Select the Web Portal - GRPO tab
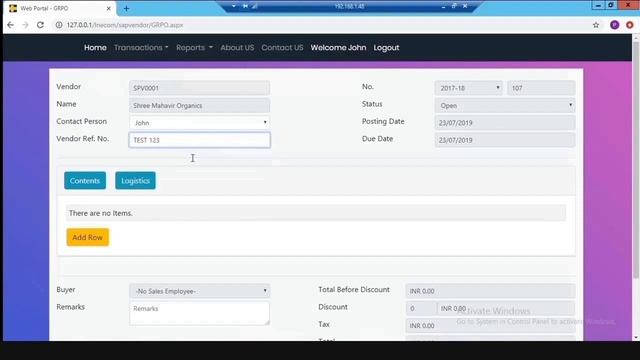The height and width of the screenshot is (360, 640). point(59,8)
